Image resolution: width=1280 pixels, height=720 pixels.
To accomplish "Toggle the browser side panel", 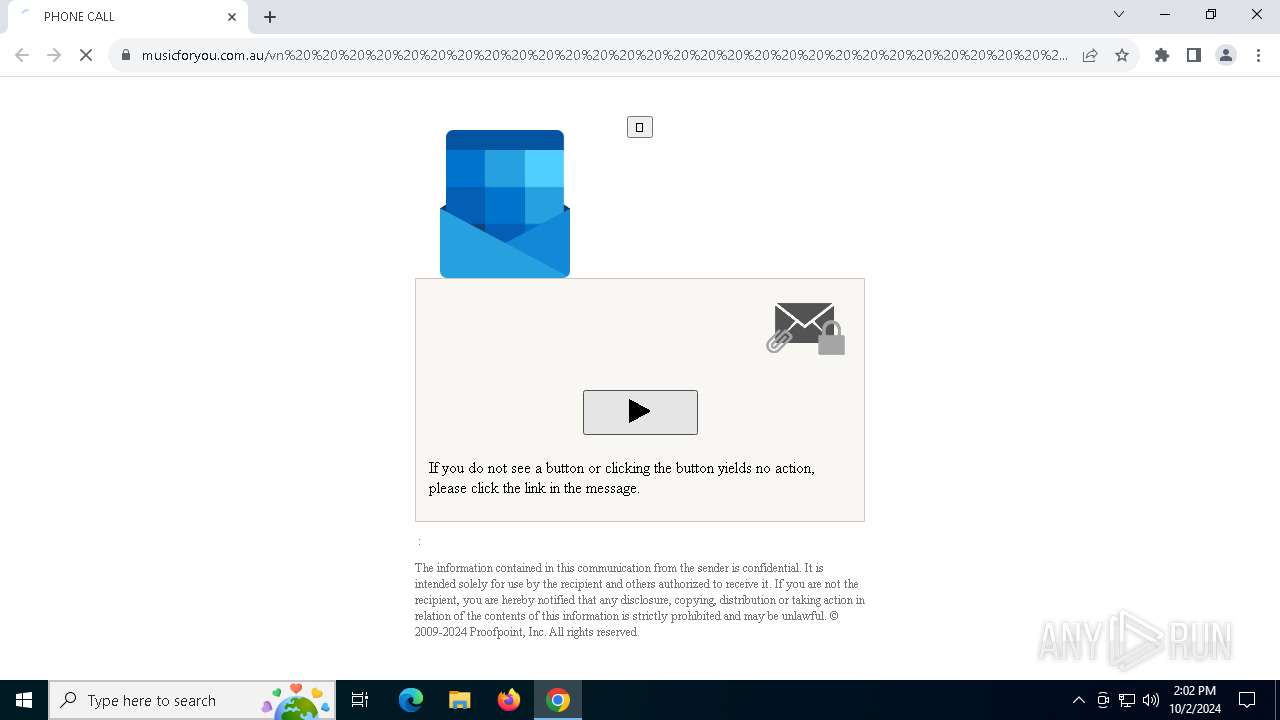I will click(1194, 55).
